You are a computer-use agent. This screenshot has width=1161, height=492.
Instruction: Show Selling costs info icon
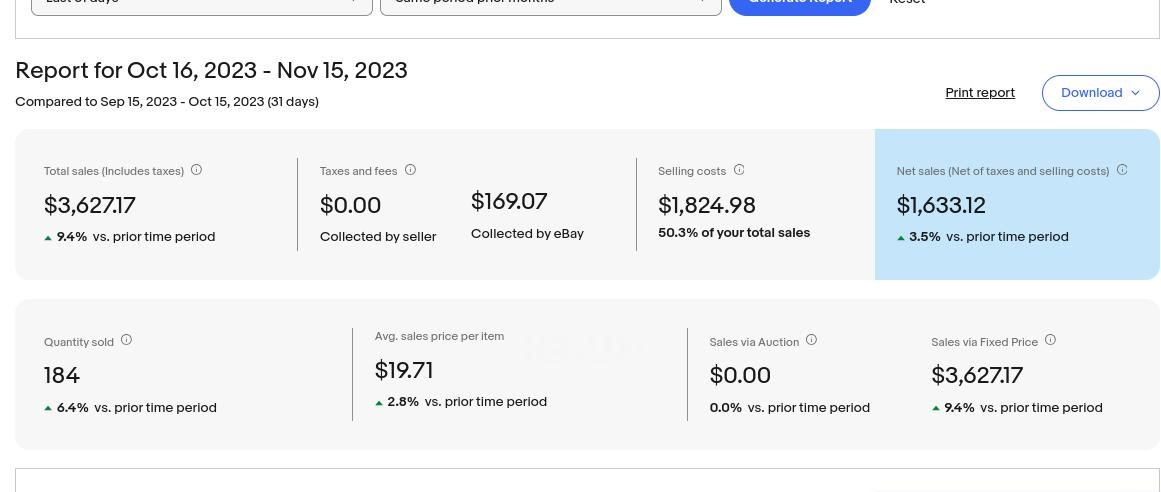[x=739, y=170]
